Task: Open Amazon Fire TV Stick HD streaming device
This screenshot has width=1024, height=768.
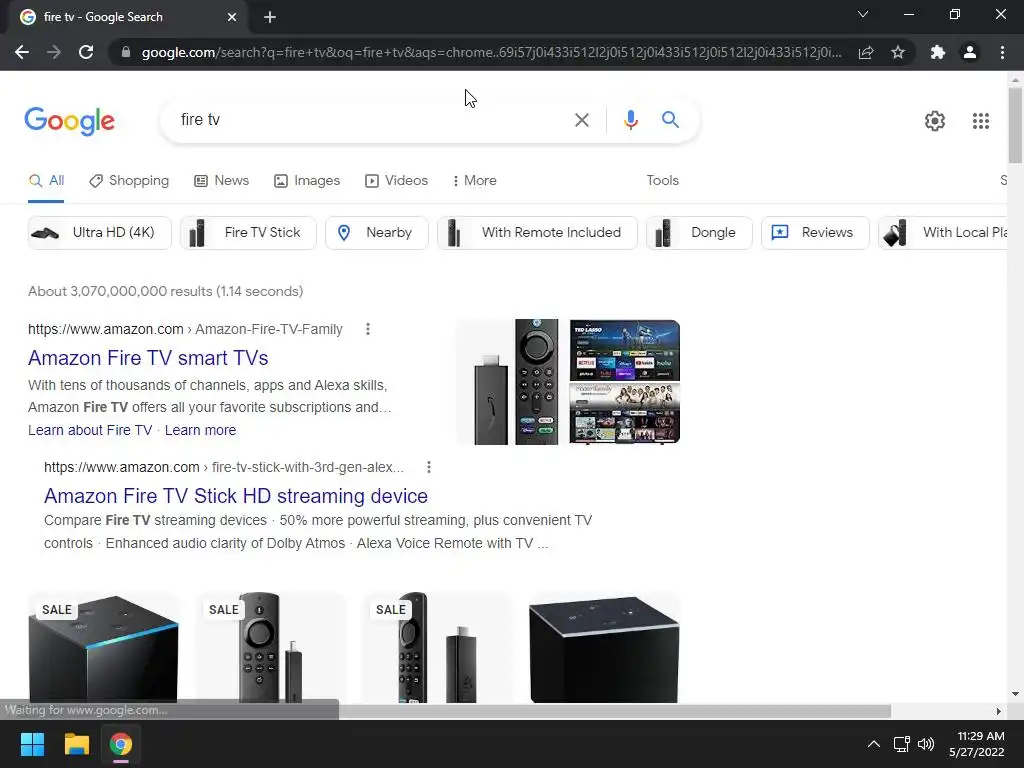Action: coord(236,496)
